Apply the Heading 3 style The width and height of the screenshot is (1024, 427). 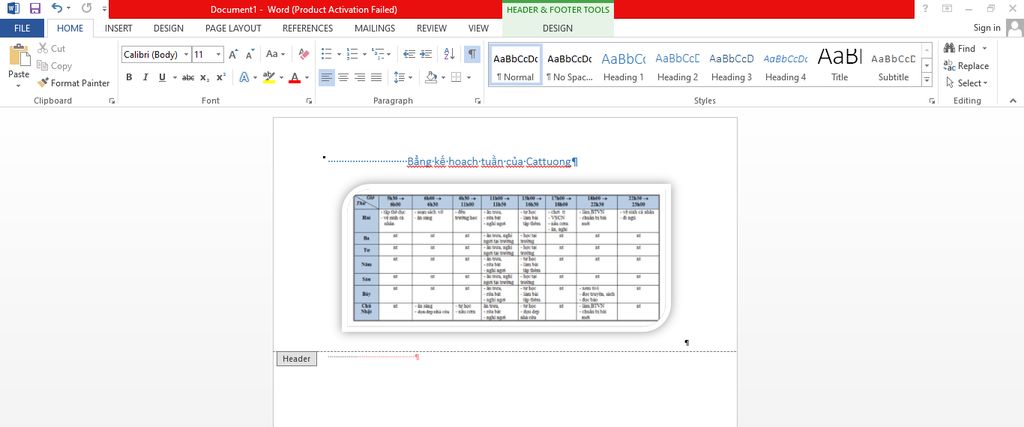731,64
